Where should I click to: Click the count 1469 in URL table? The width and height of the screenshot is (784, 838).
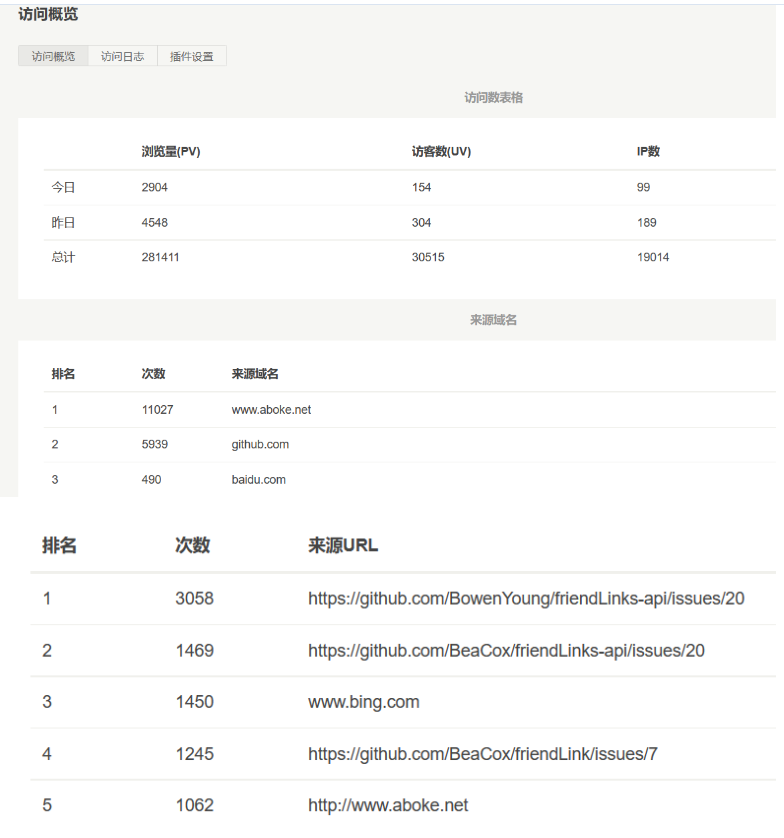195,650
